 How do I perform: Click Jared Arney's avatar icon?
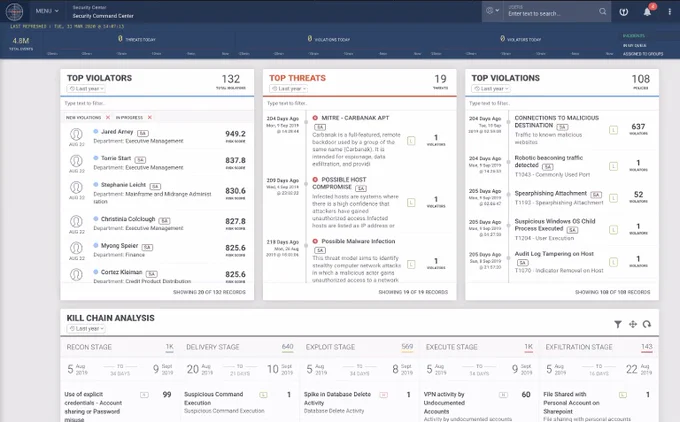(76, 134)
